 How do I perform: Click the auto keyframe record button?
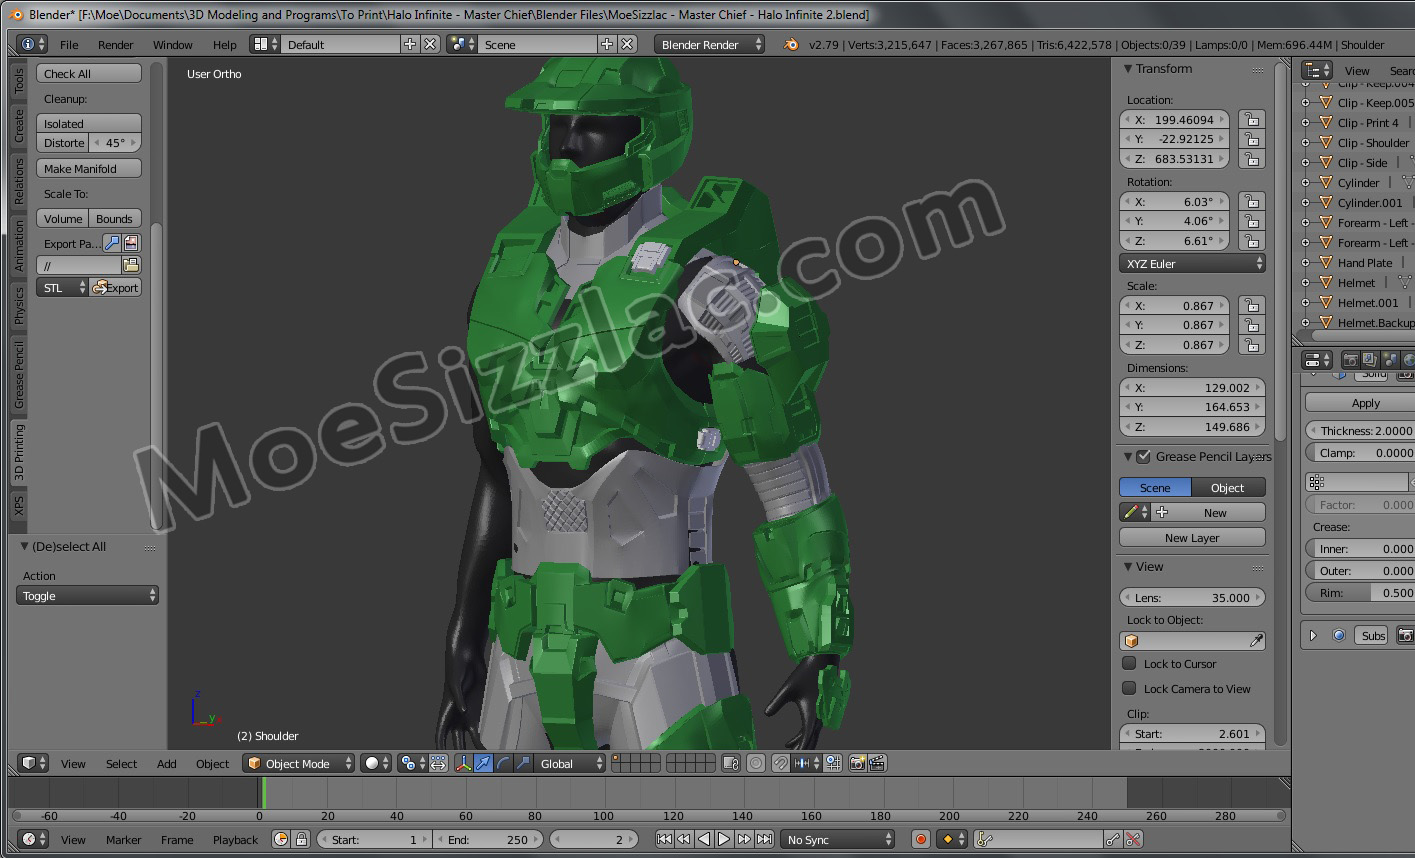click(921, 839)
